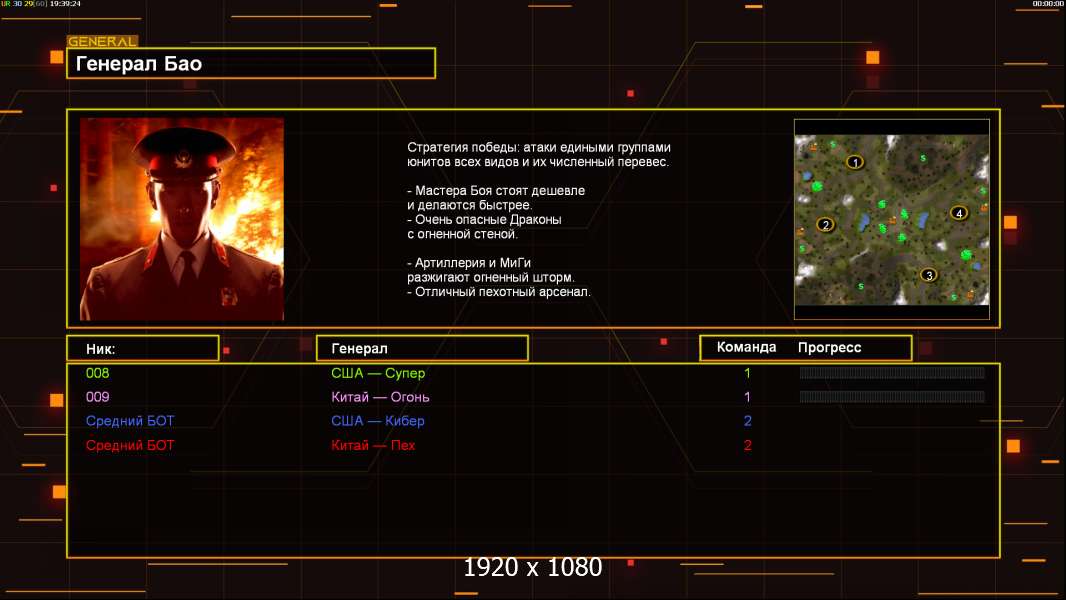This screenshot has width=1066, height=600.
Task: Click the "Прогресс" column header
Action: tap(829, 347)
